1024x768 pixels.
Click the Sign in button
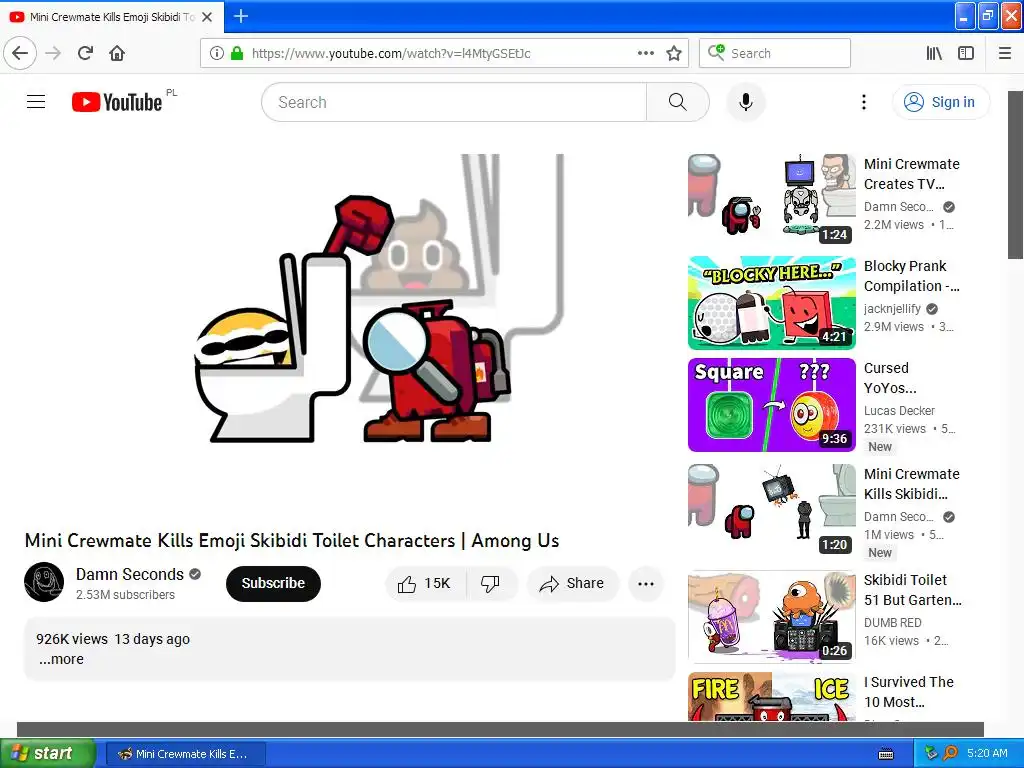pyautogui.click(x=940, y=102)
